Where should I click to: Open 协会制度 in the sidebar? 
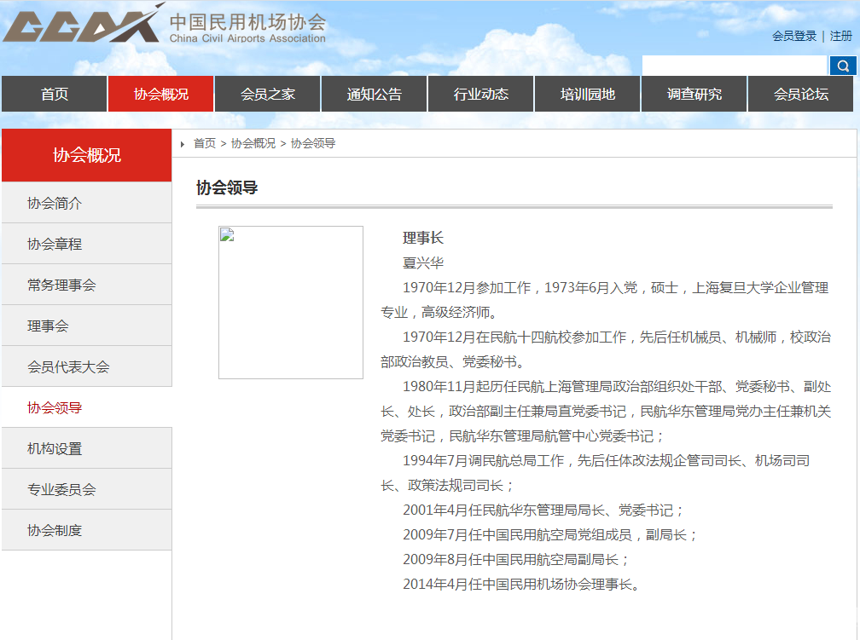click(x=87, y=530)
